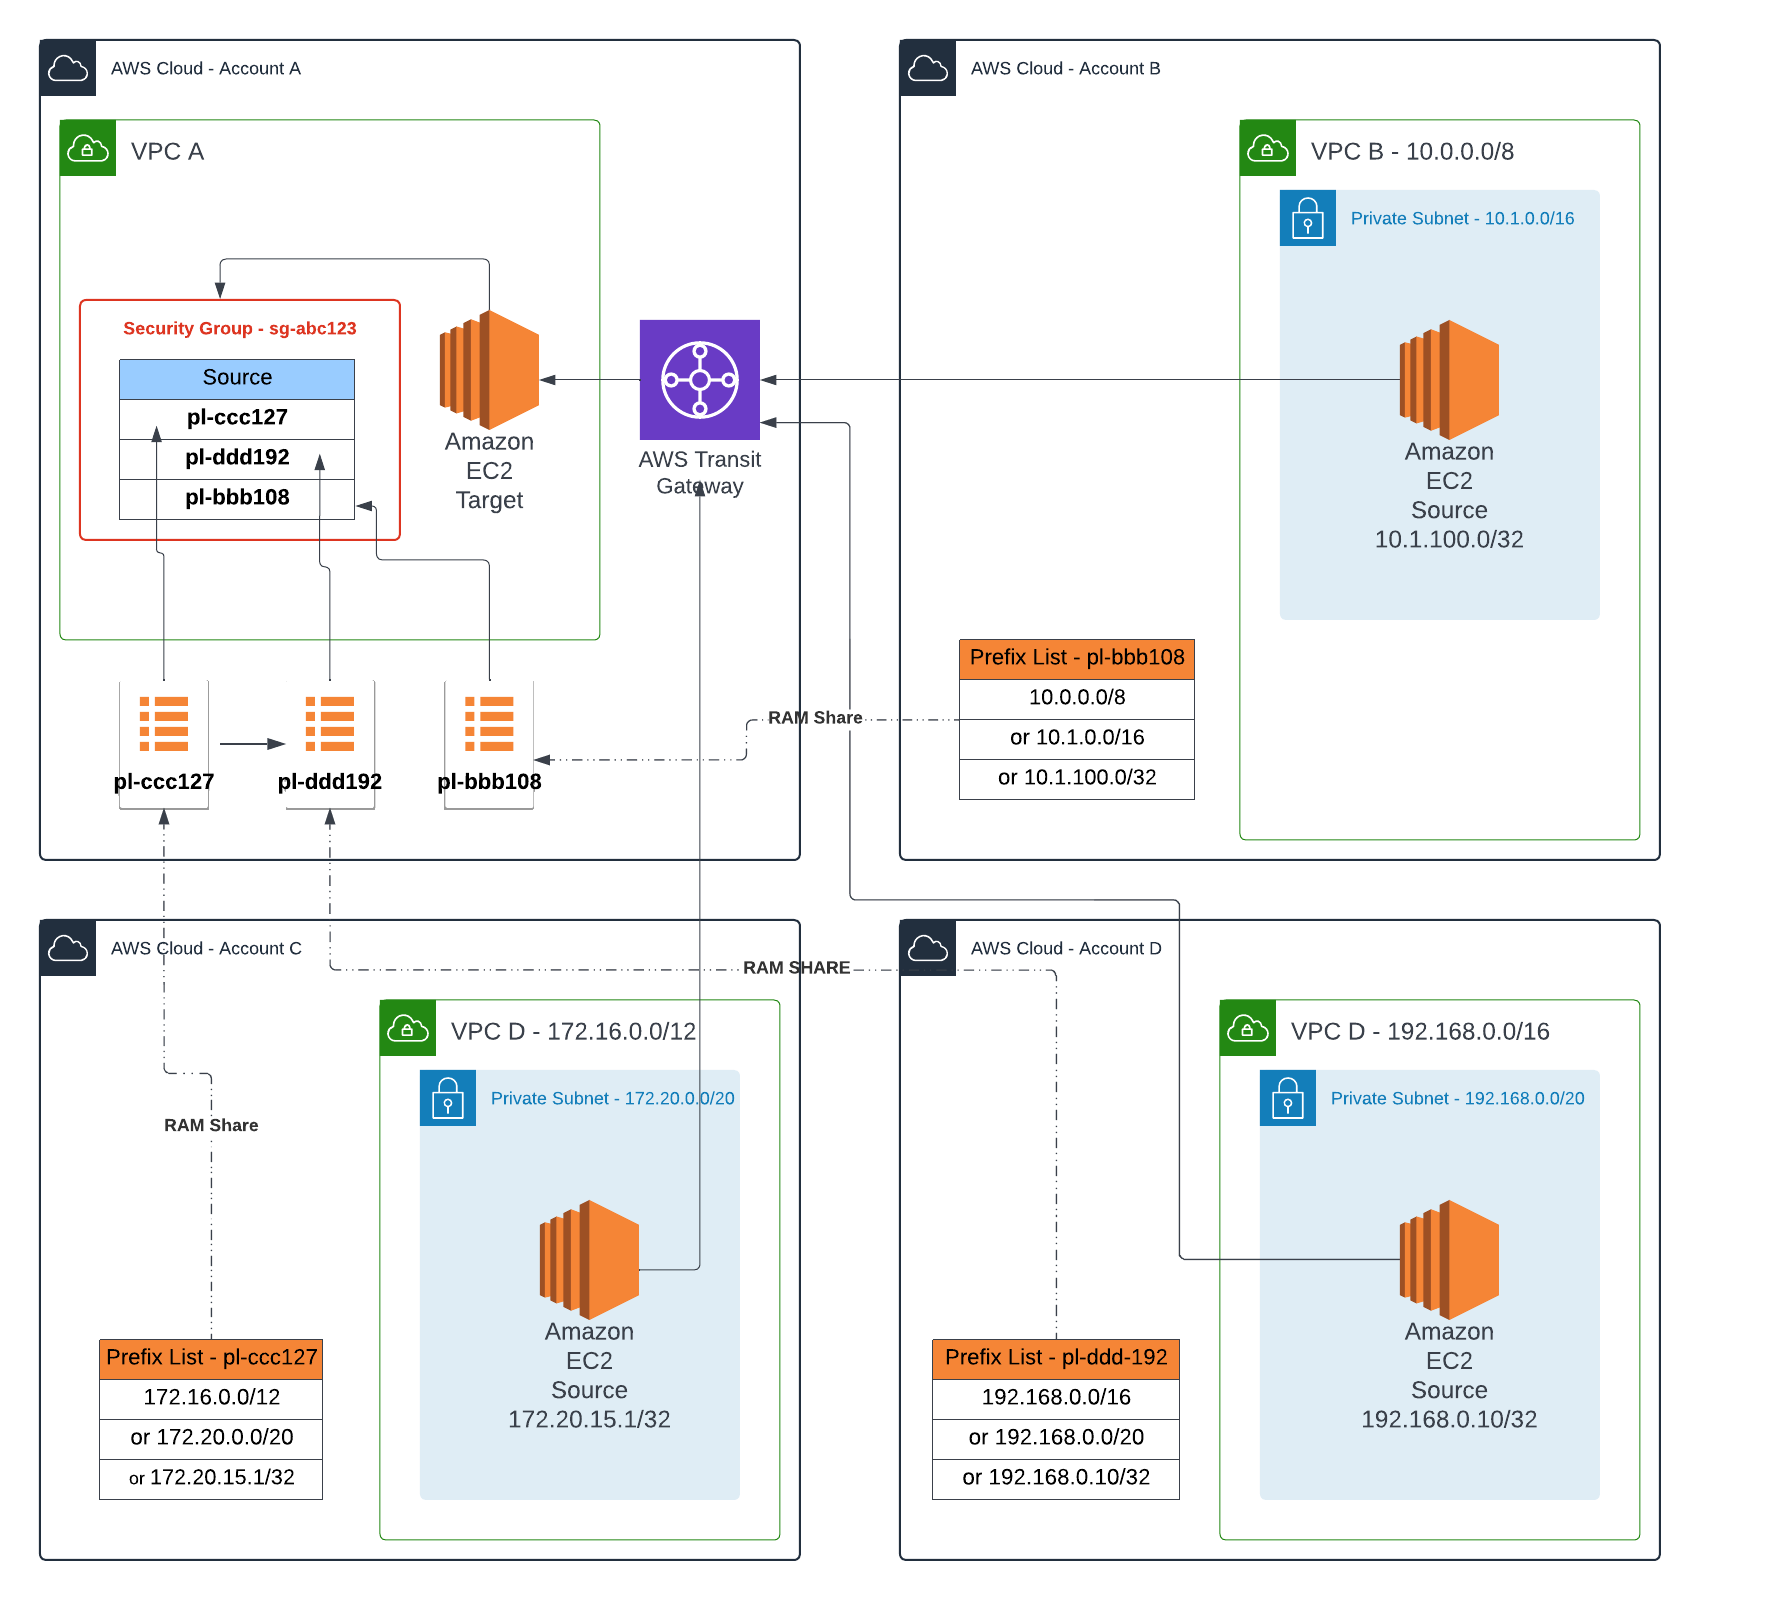Select the 10.0.0.0/8 cell
The width and height of the screenshot is (1772, 1600).
[1077, 699]
